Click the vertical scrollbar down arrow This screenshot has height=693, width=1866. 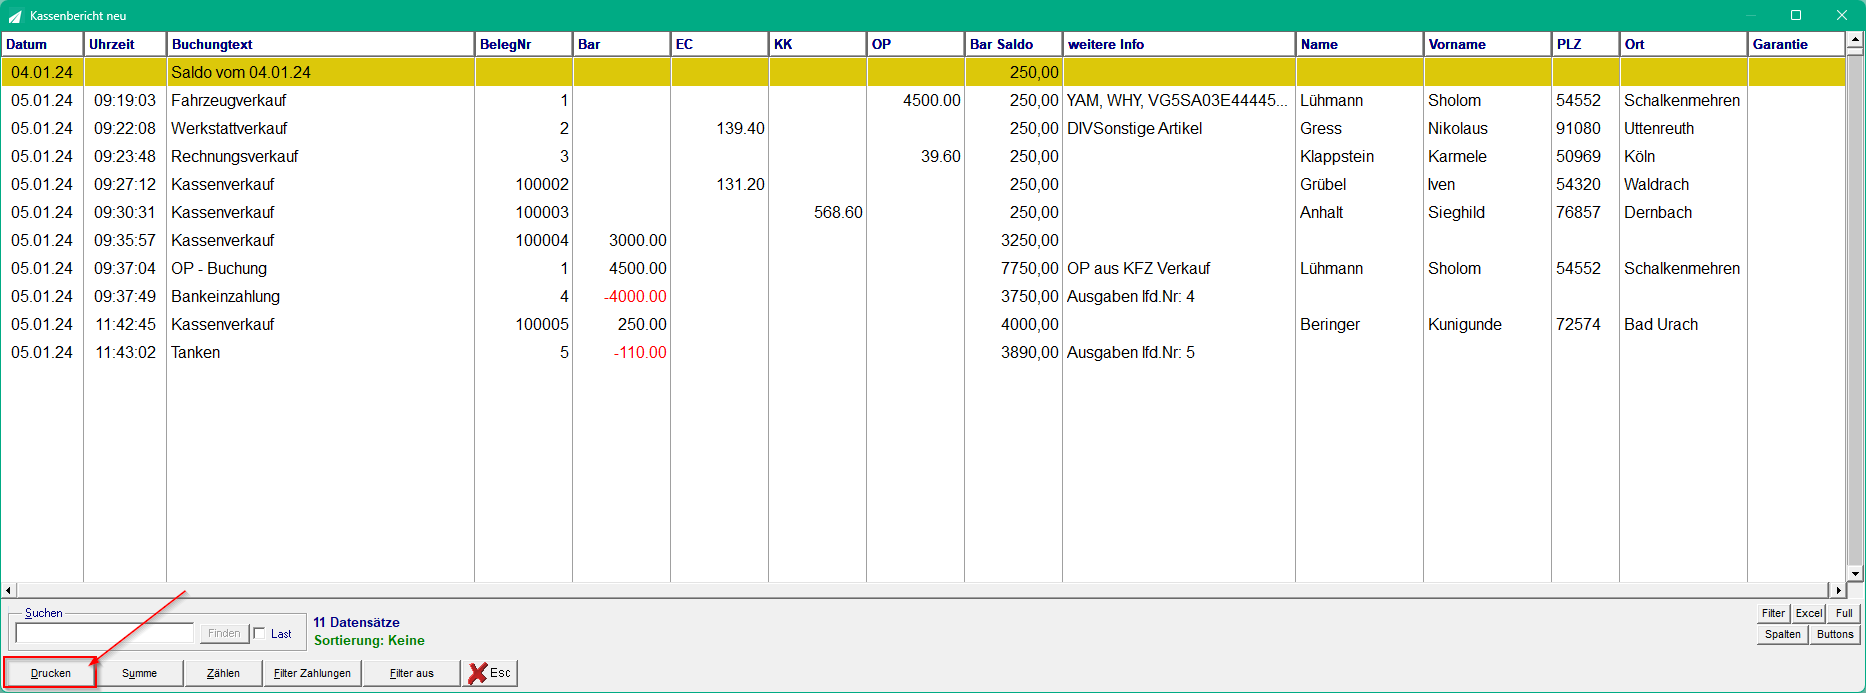click(1855, 574)
